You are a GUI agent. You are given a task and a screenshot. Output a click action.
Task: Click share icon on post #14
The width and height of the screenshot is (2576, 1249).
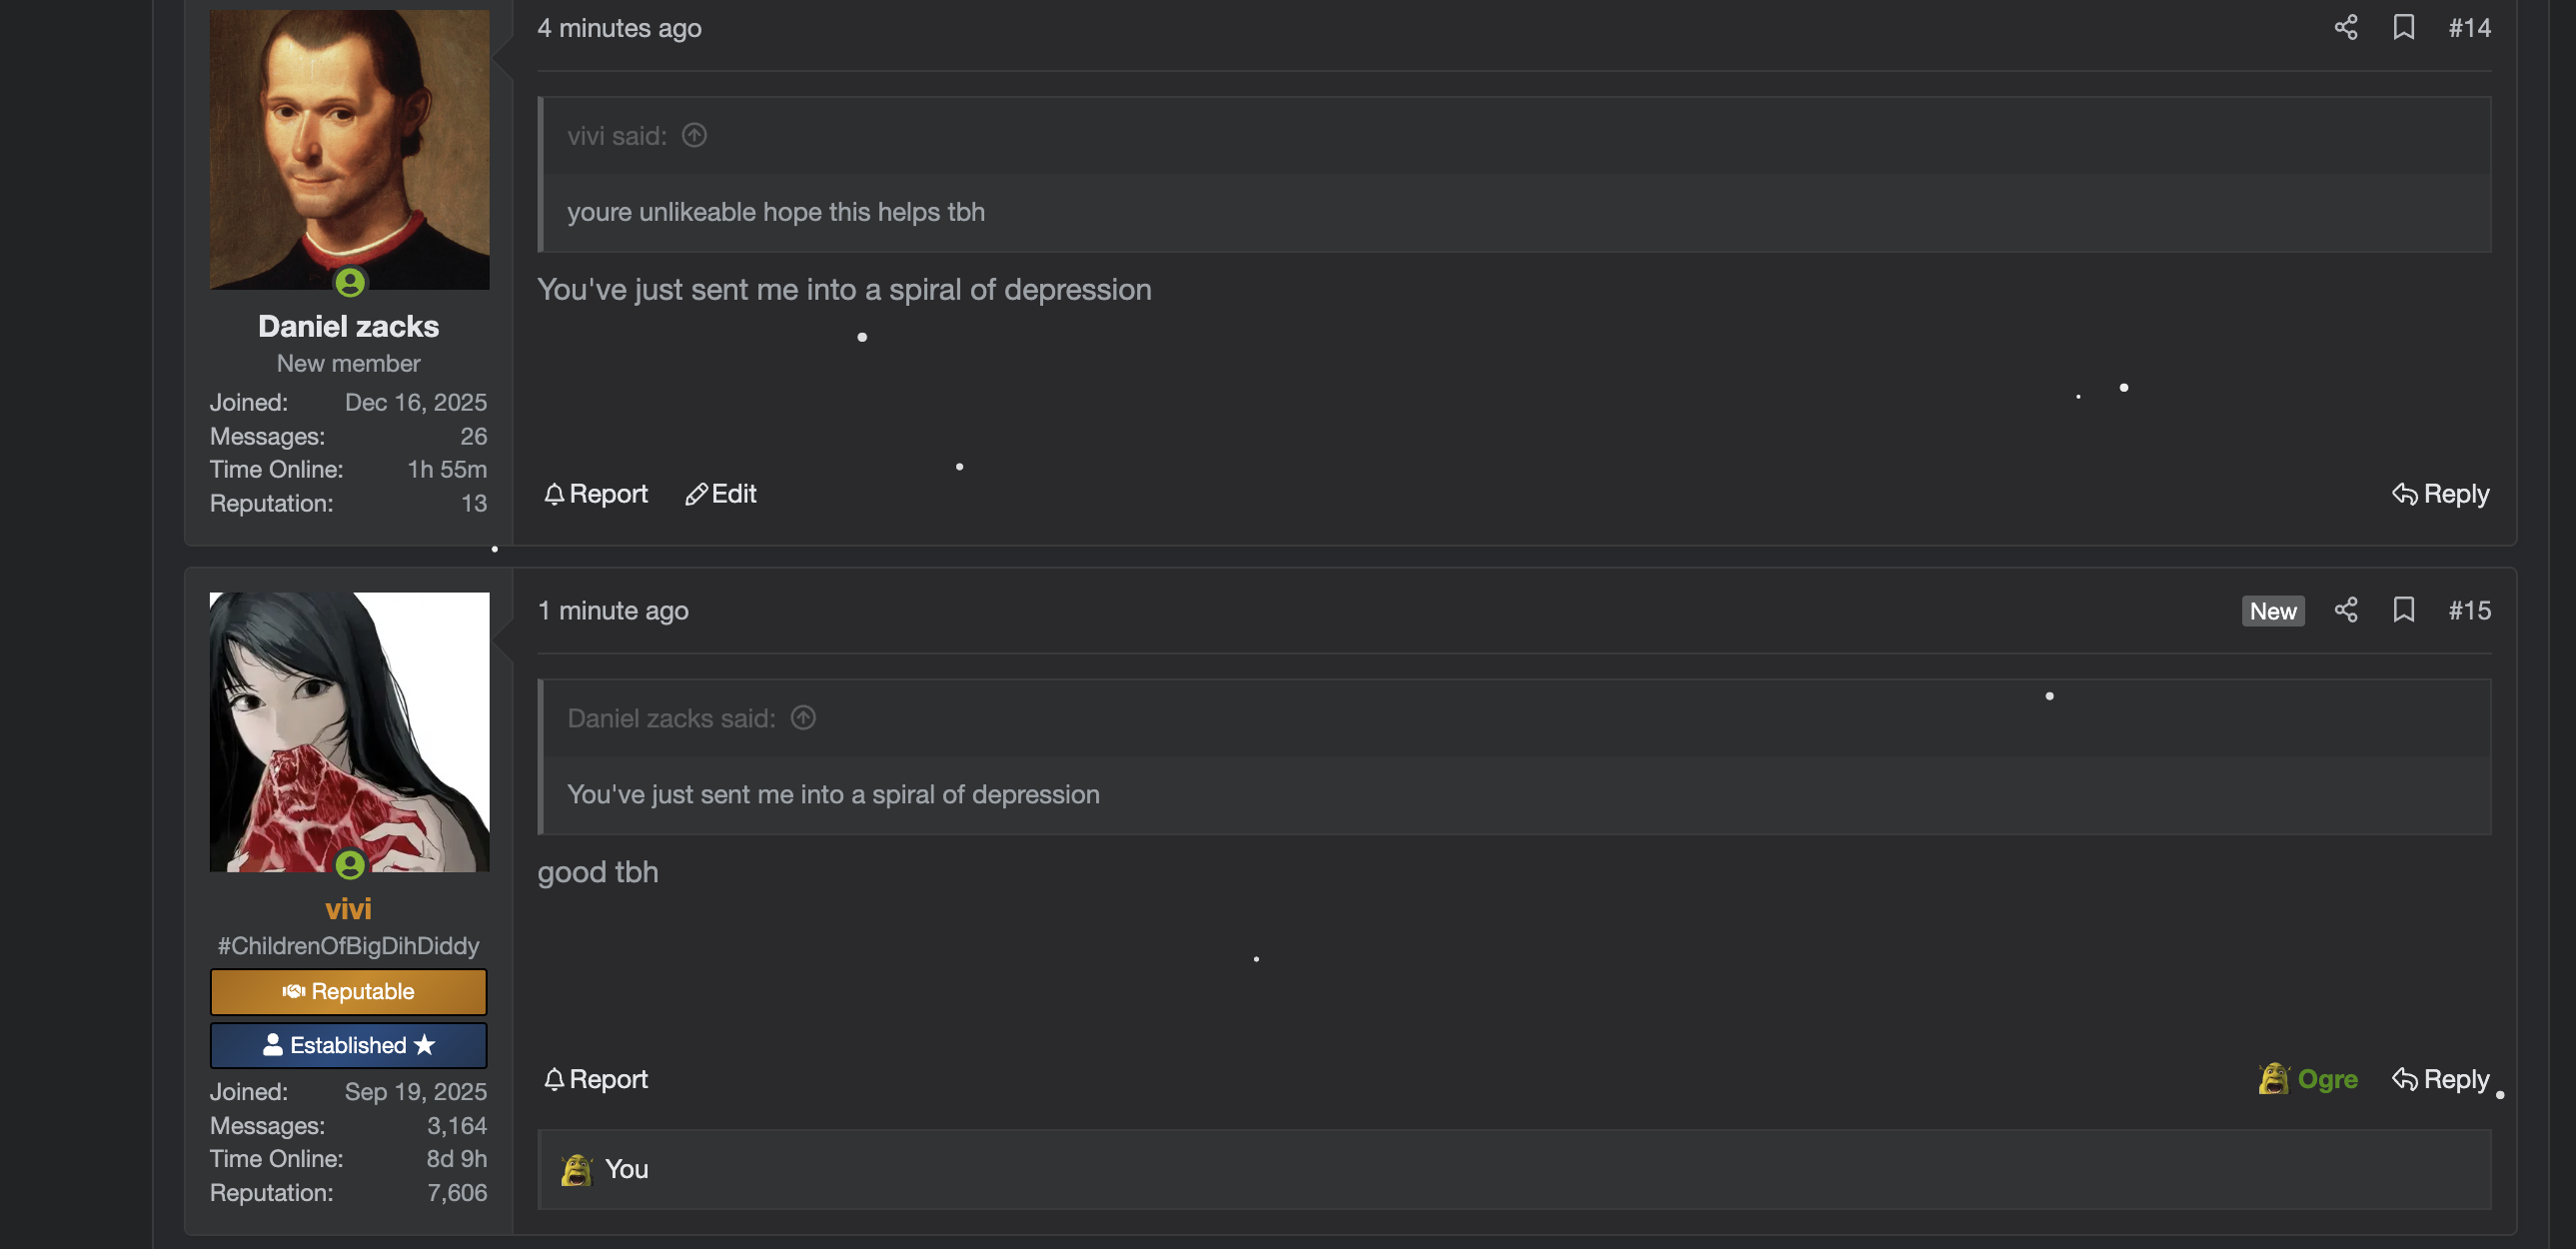tap(2345, 27)
